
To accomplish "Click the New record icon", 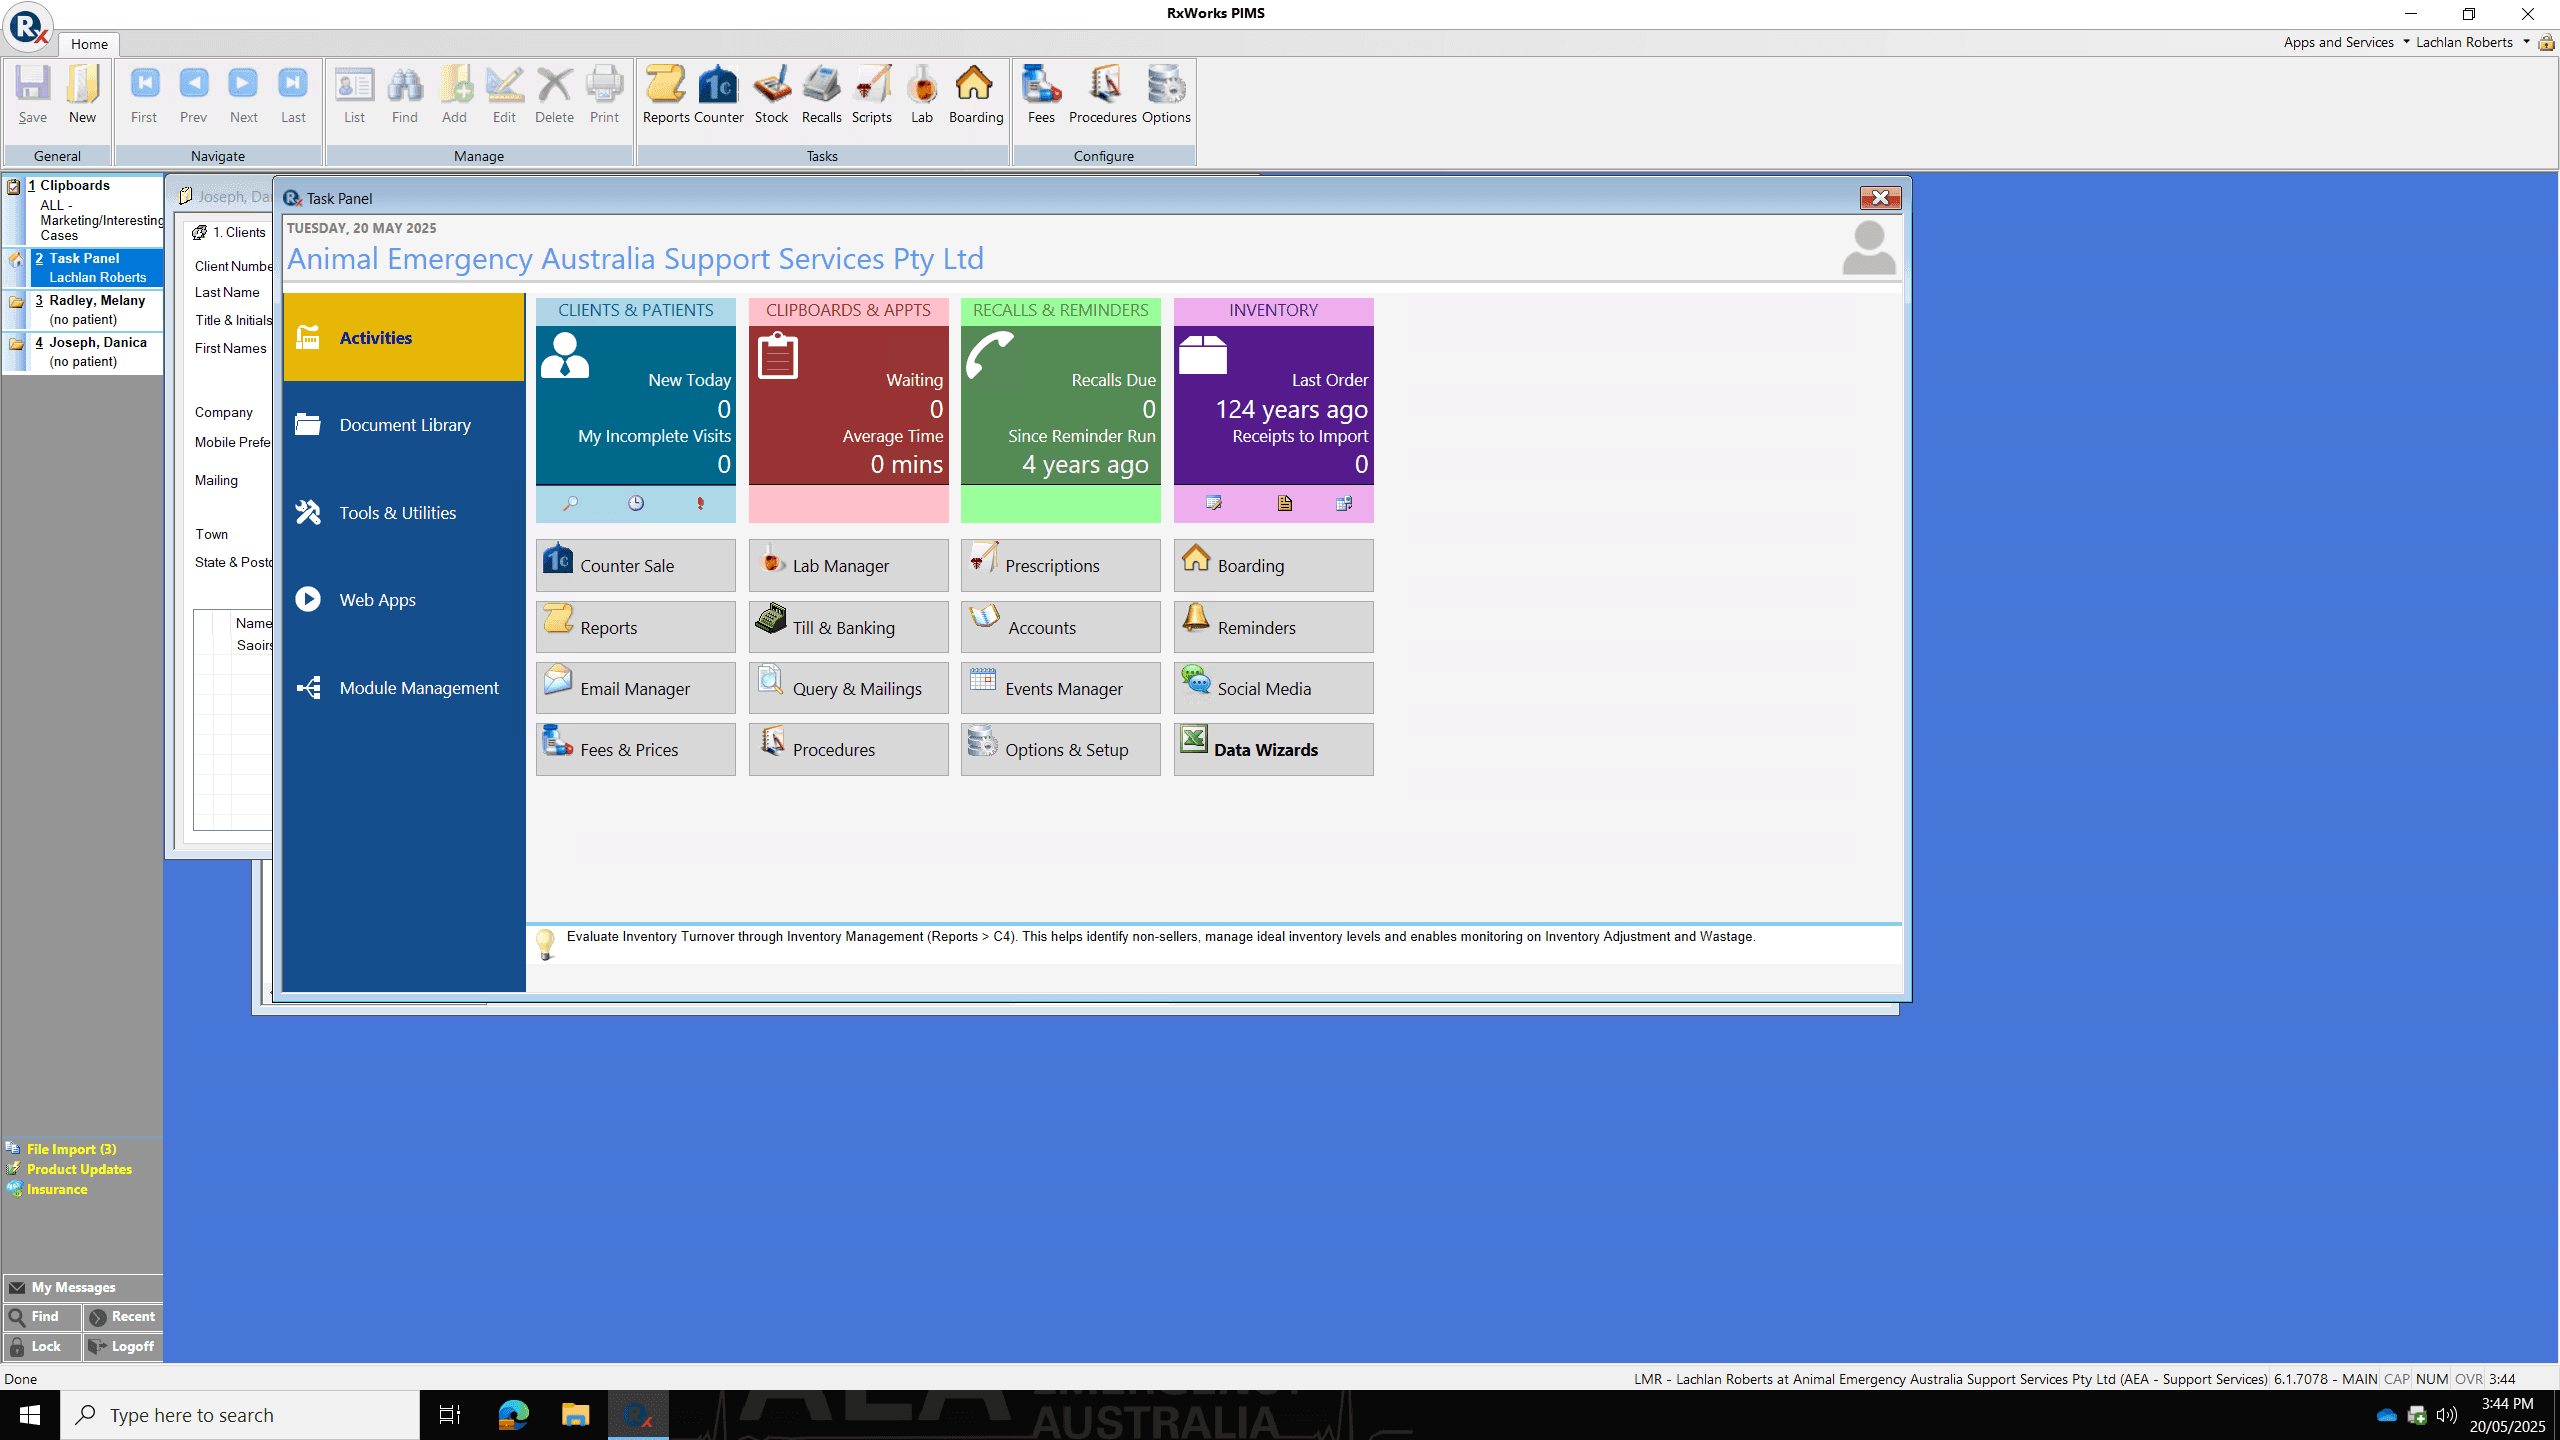I will pyautogui.click(x=82, y=95).
